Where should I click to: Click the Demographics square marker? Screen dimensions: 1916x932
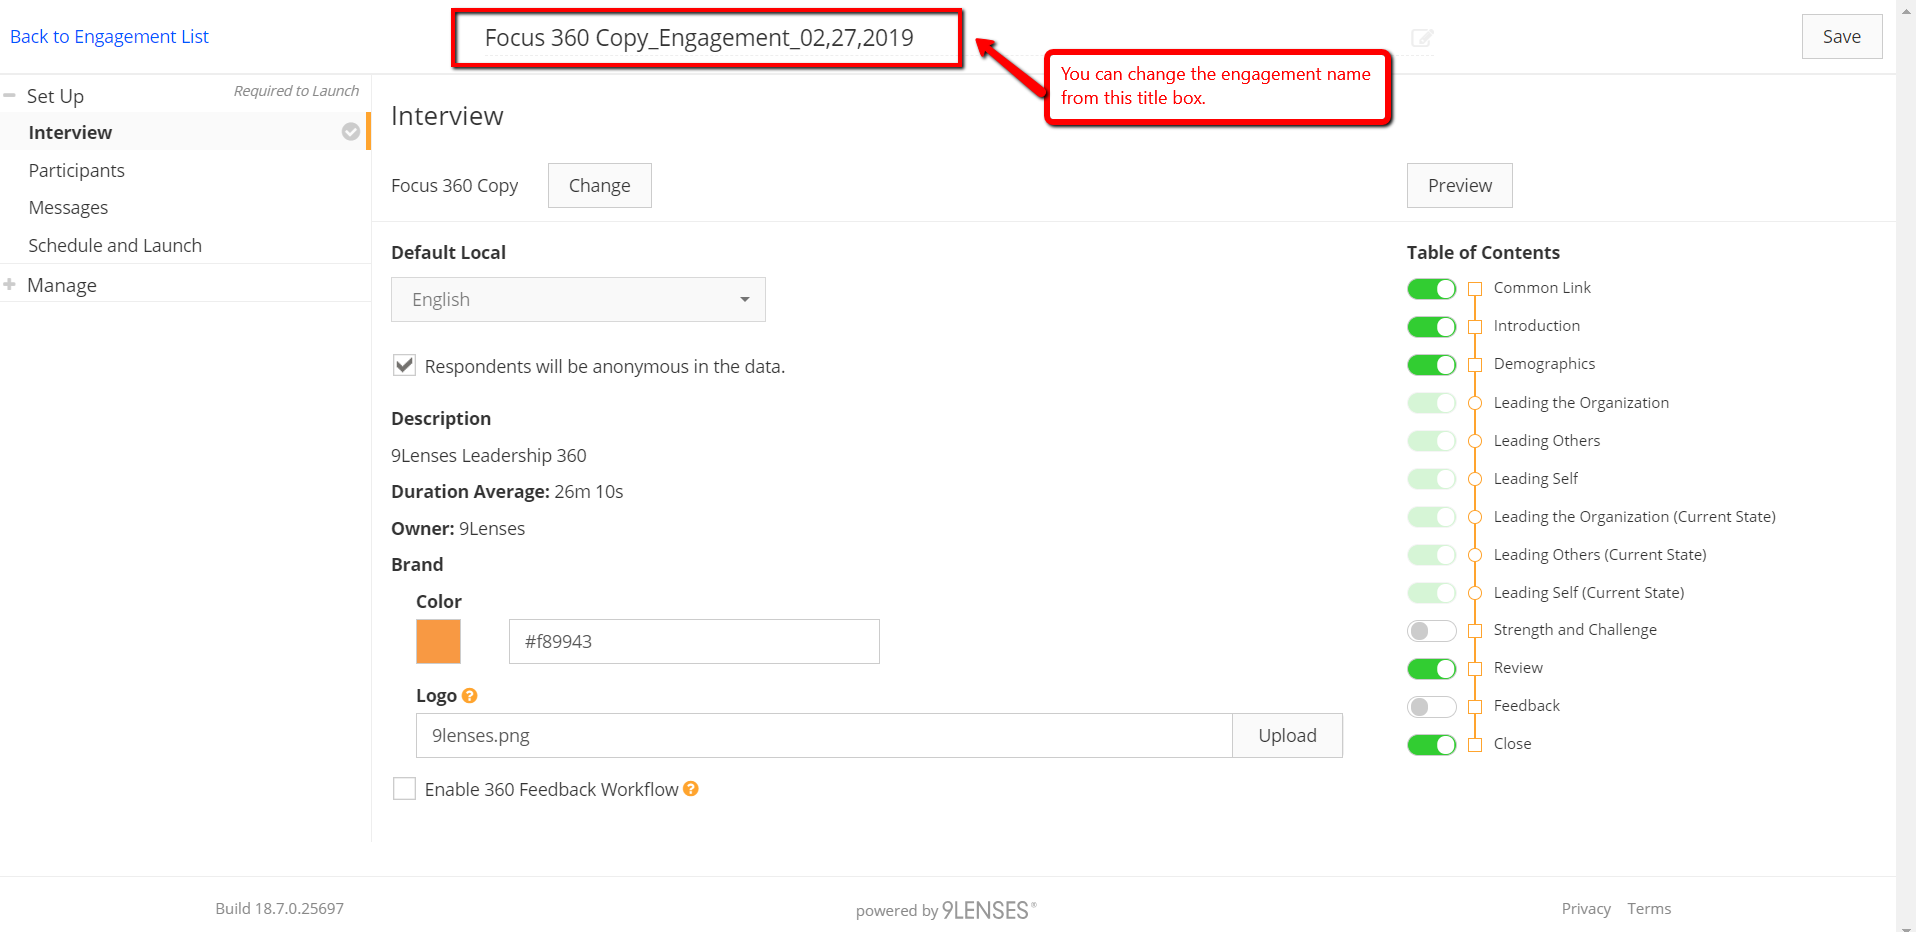1475,365
